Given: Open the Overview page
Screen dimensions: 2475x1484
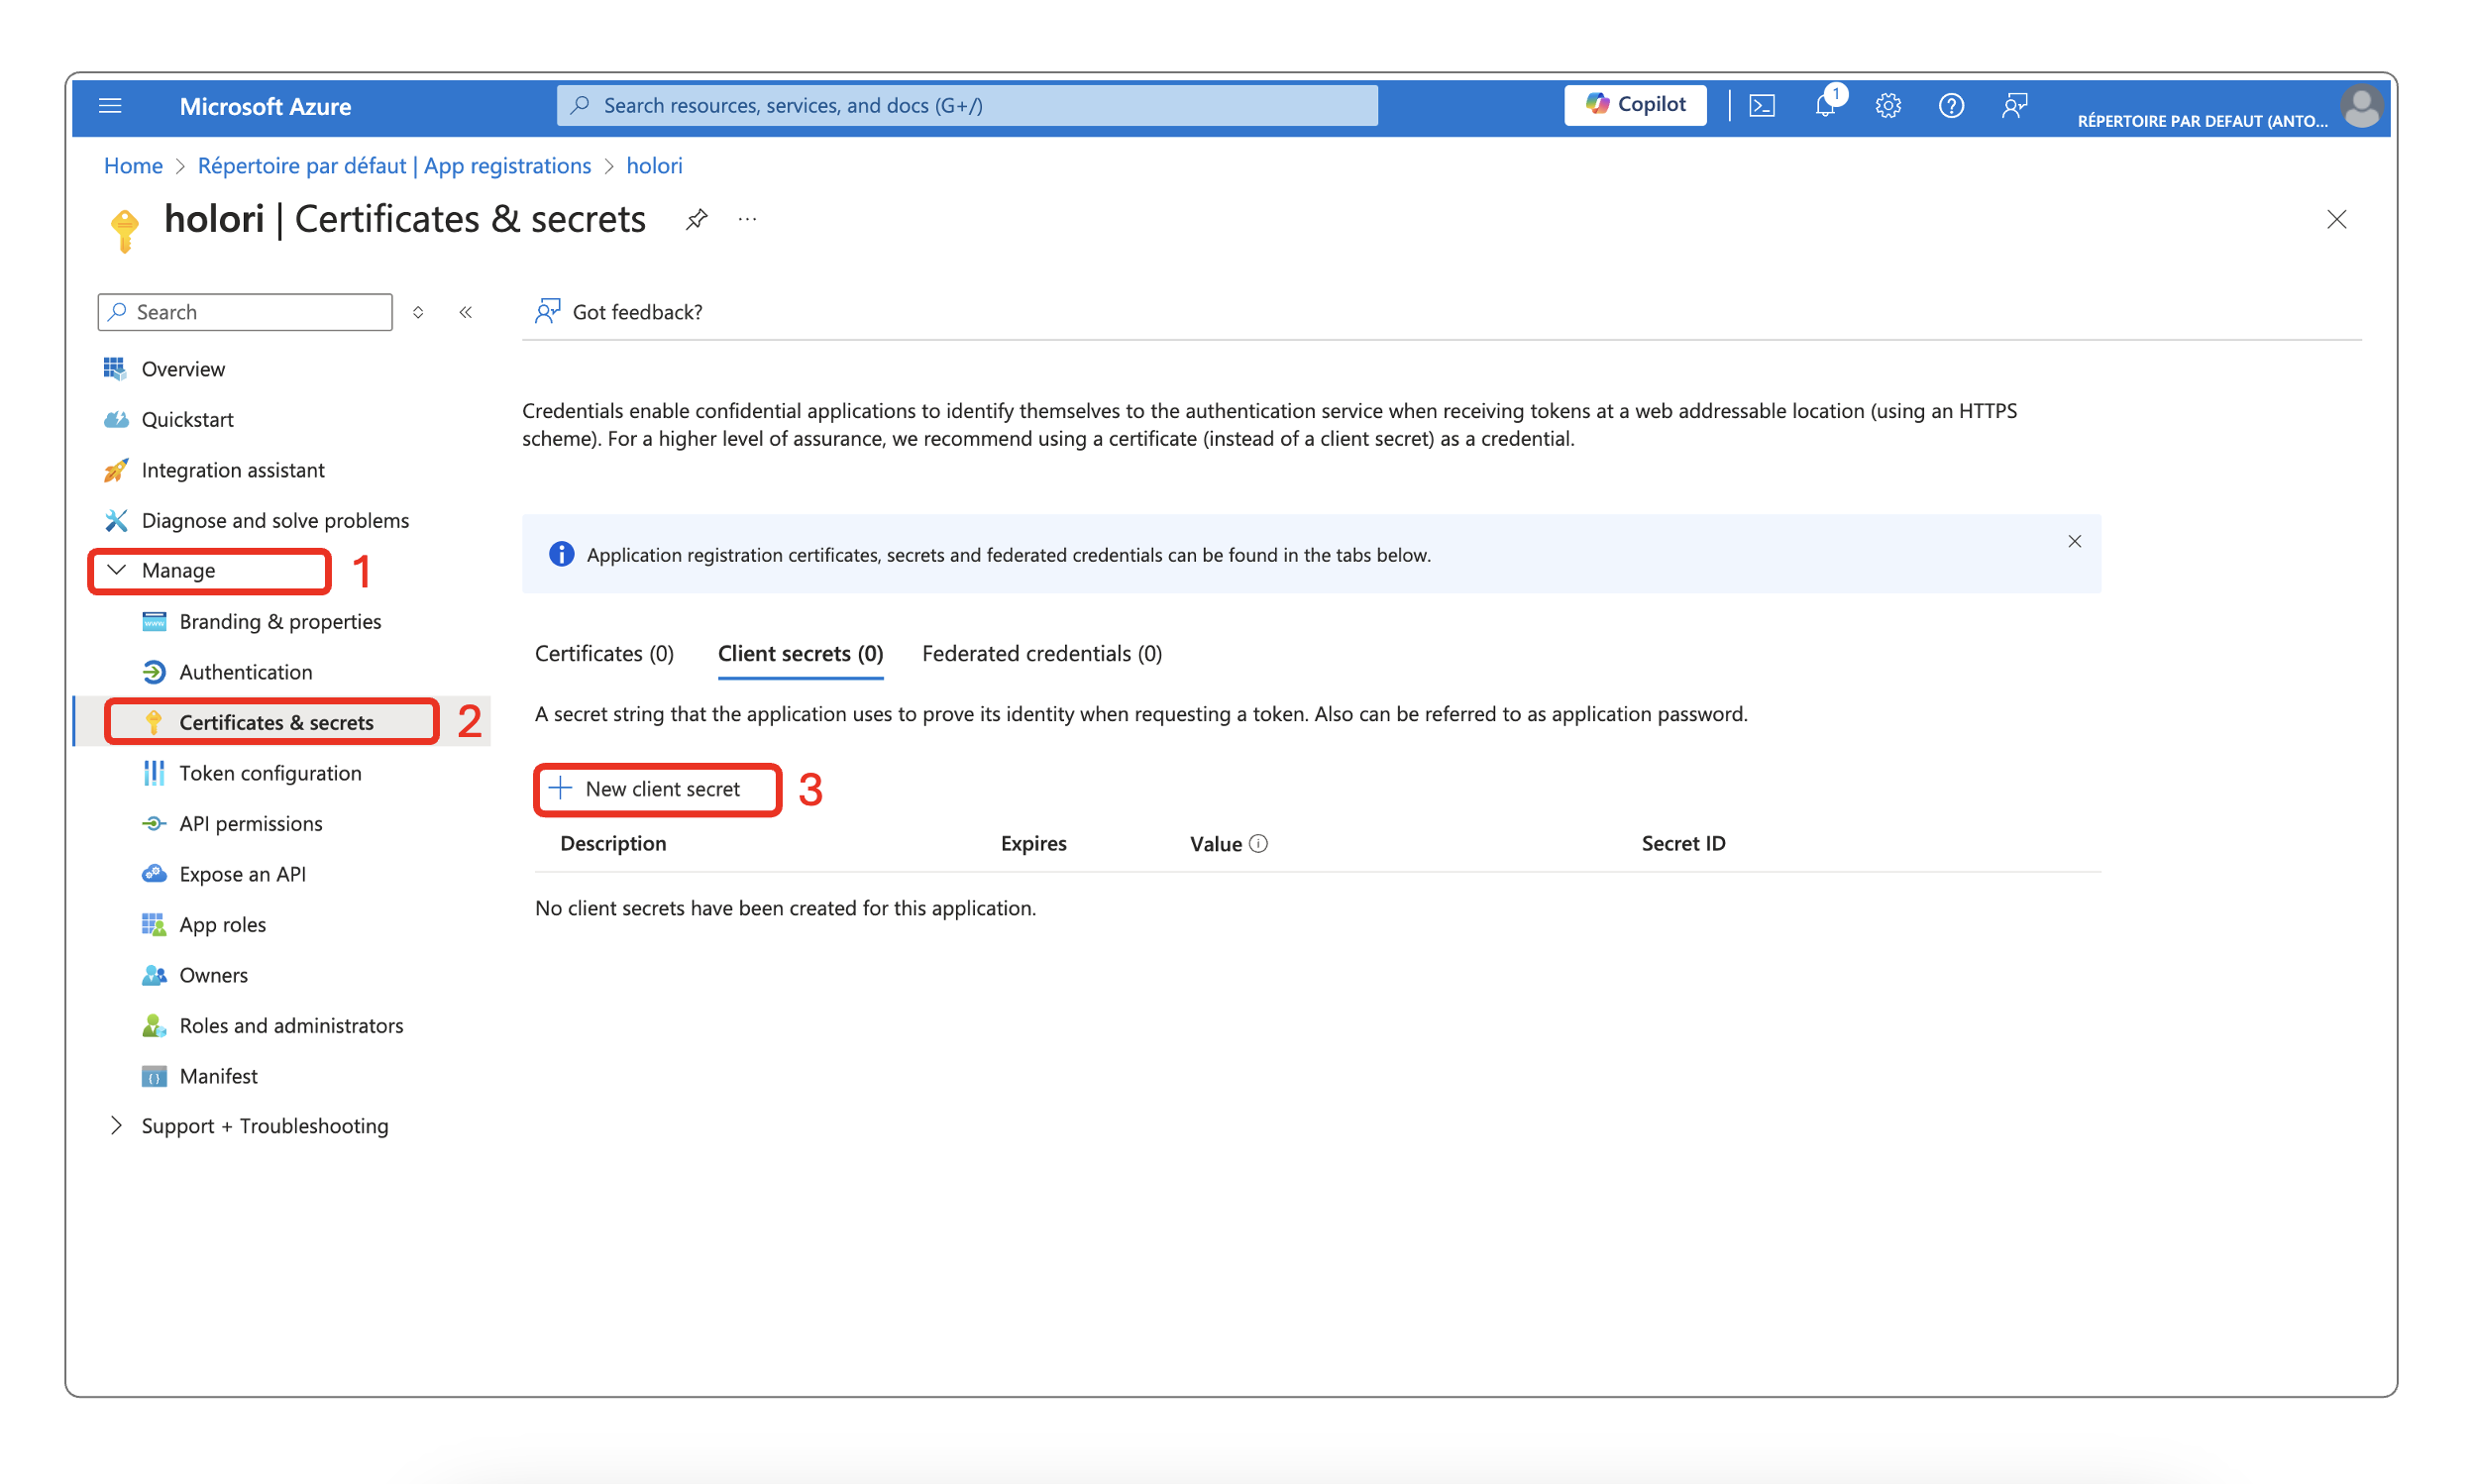Looking at the screenshot, I should click(183, 369).
